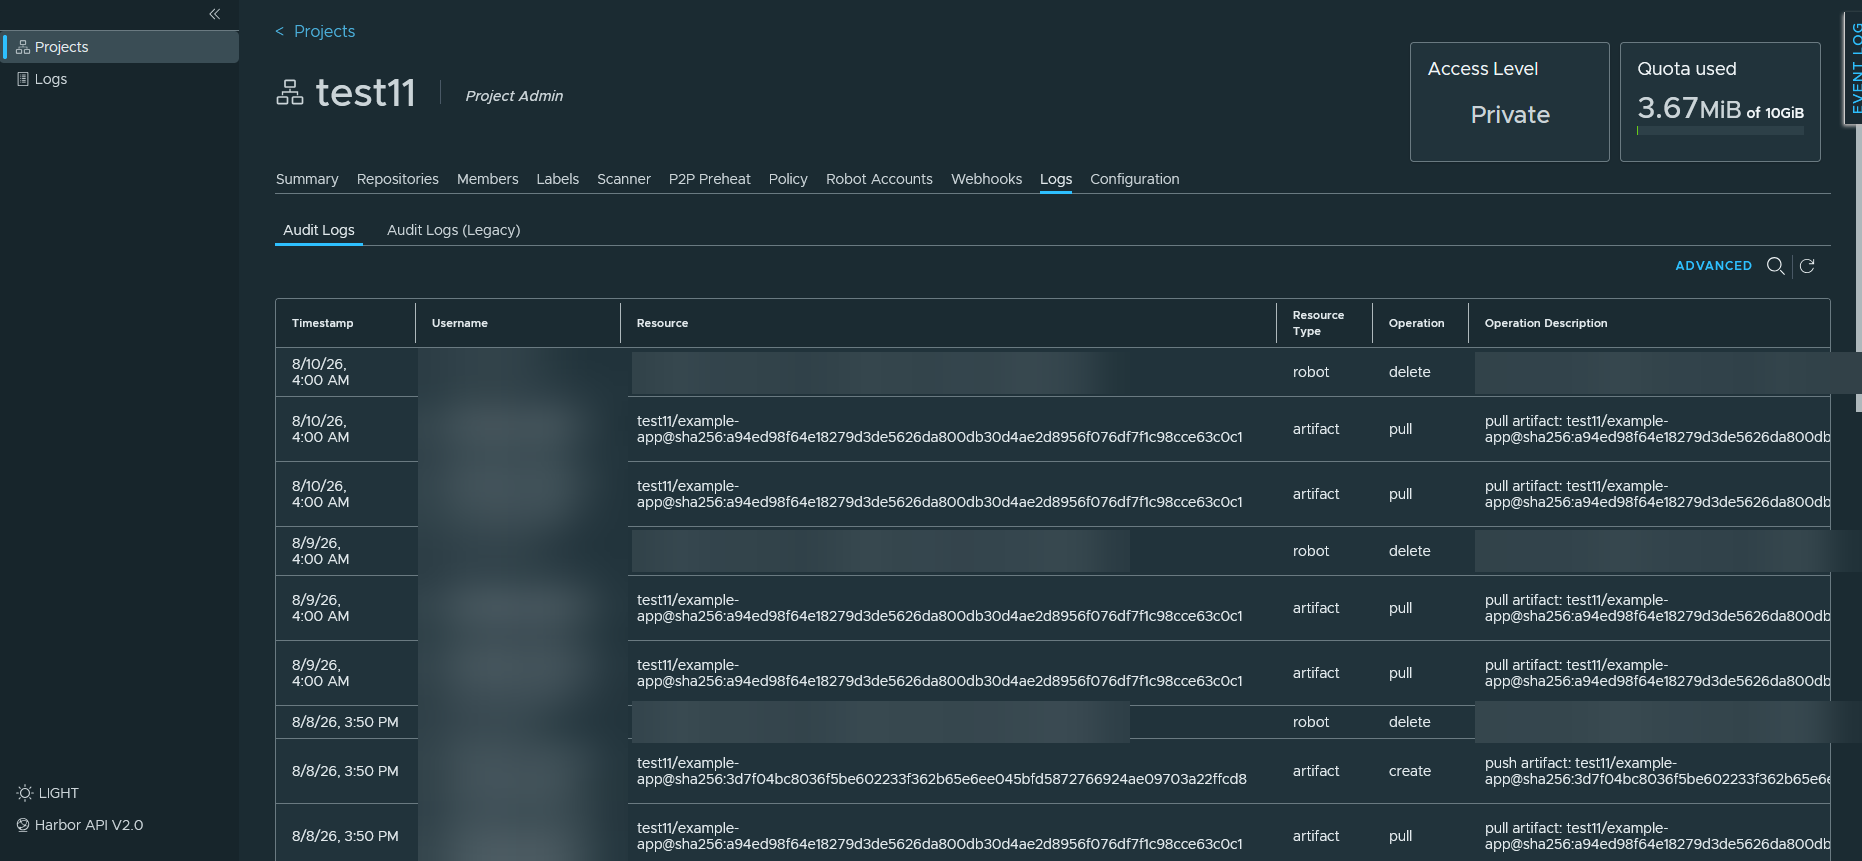Open the Webhooks tab

(x=986, y=179)
